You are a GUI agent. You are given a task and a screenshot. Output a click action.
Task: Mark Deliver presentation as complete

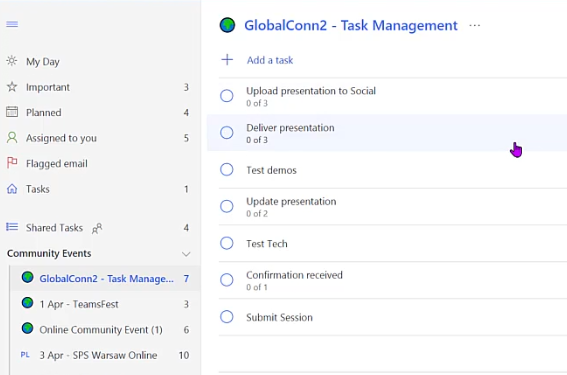[227, 133]
